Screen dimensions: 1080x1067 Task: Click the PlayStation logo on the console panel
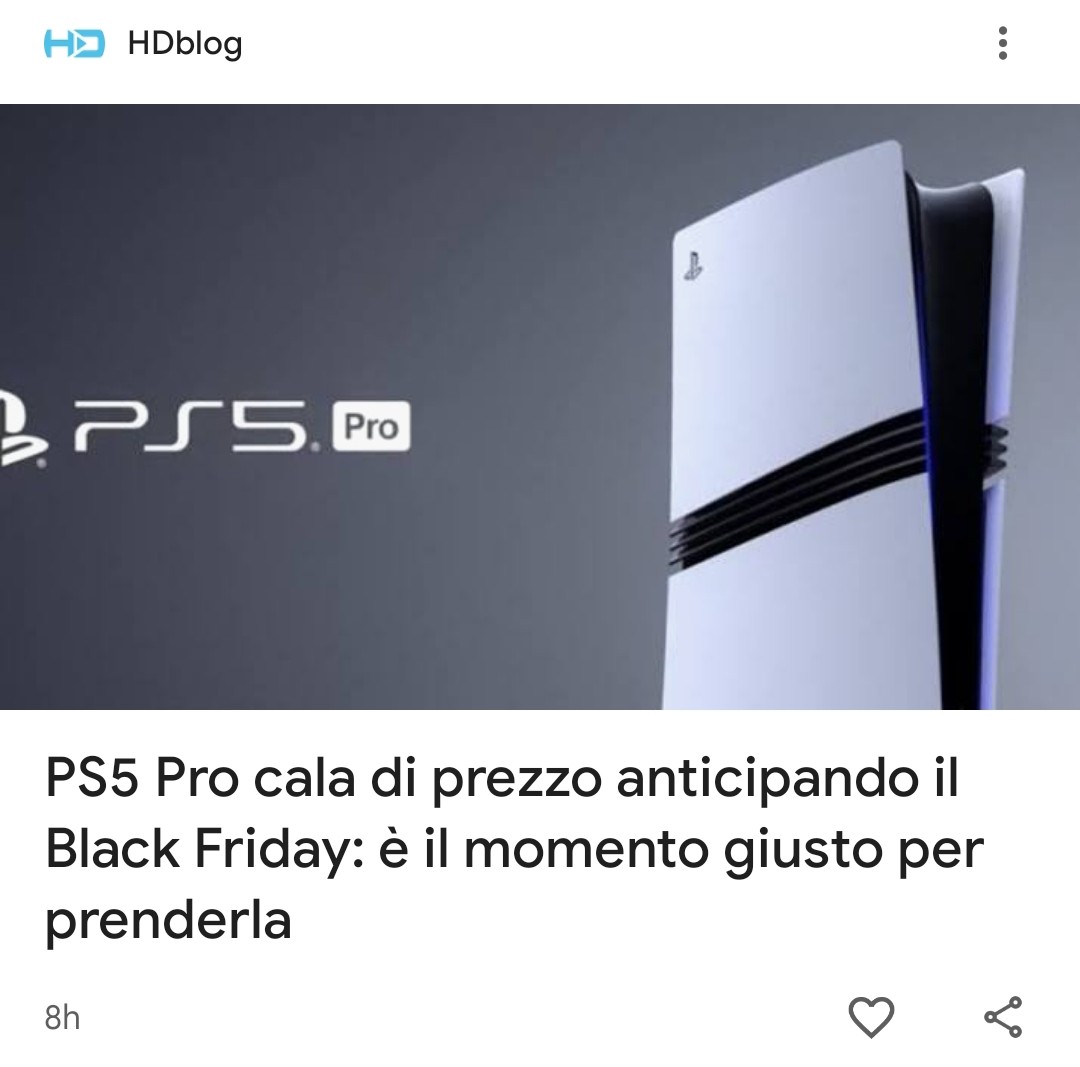click(694, 267)
